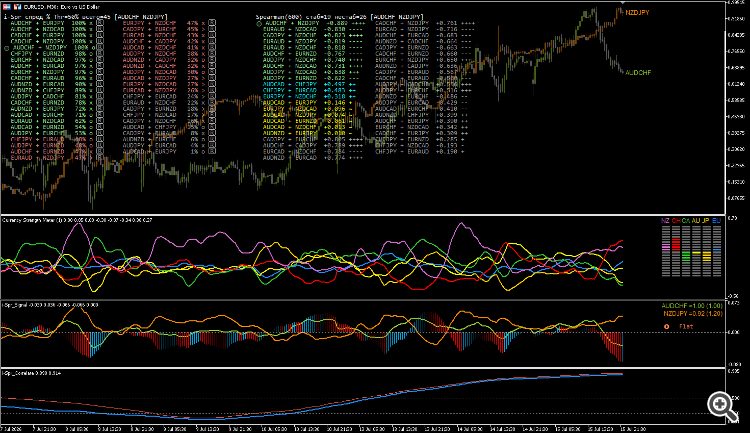Click the NZ column header in strength meter
The width and height of the screenshot is (750, 433).
[665, 221]
